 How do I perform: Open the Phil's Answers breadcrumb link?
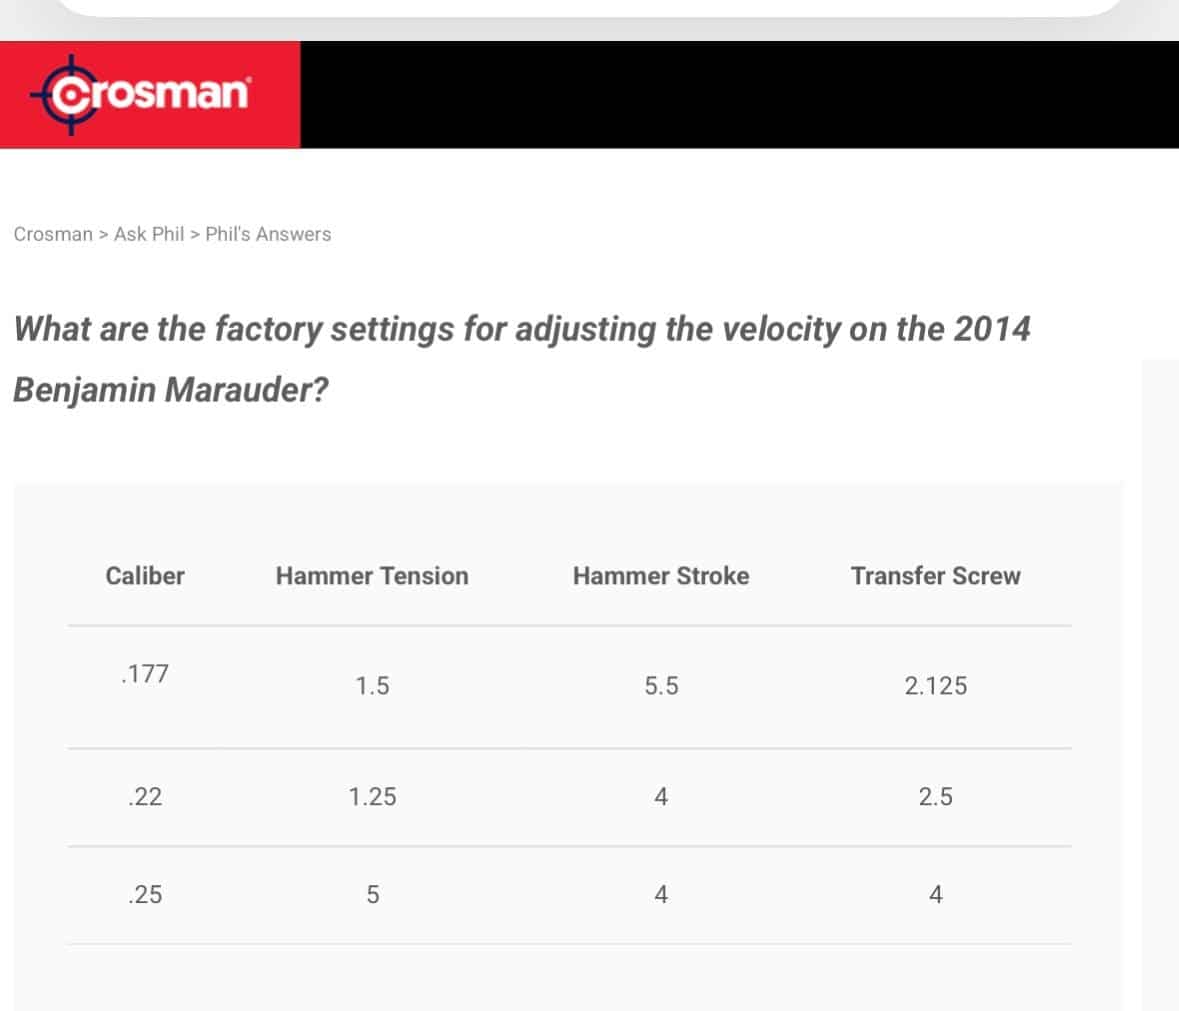point(268,234)
